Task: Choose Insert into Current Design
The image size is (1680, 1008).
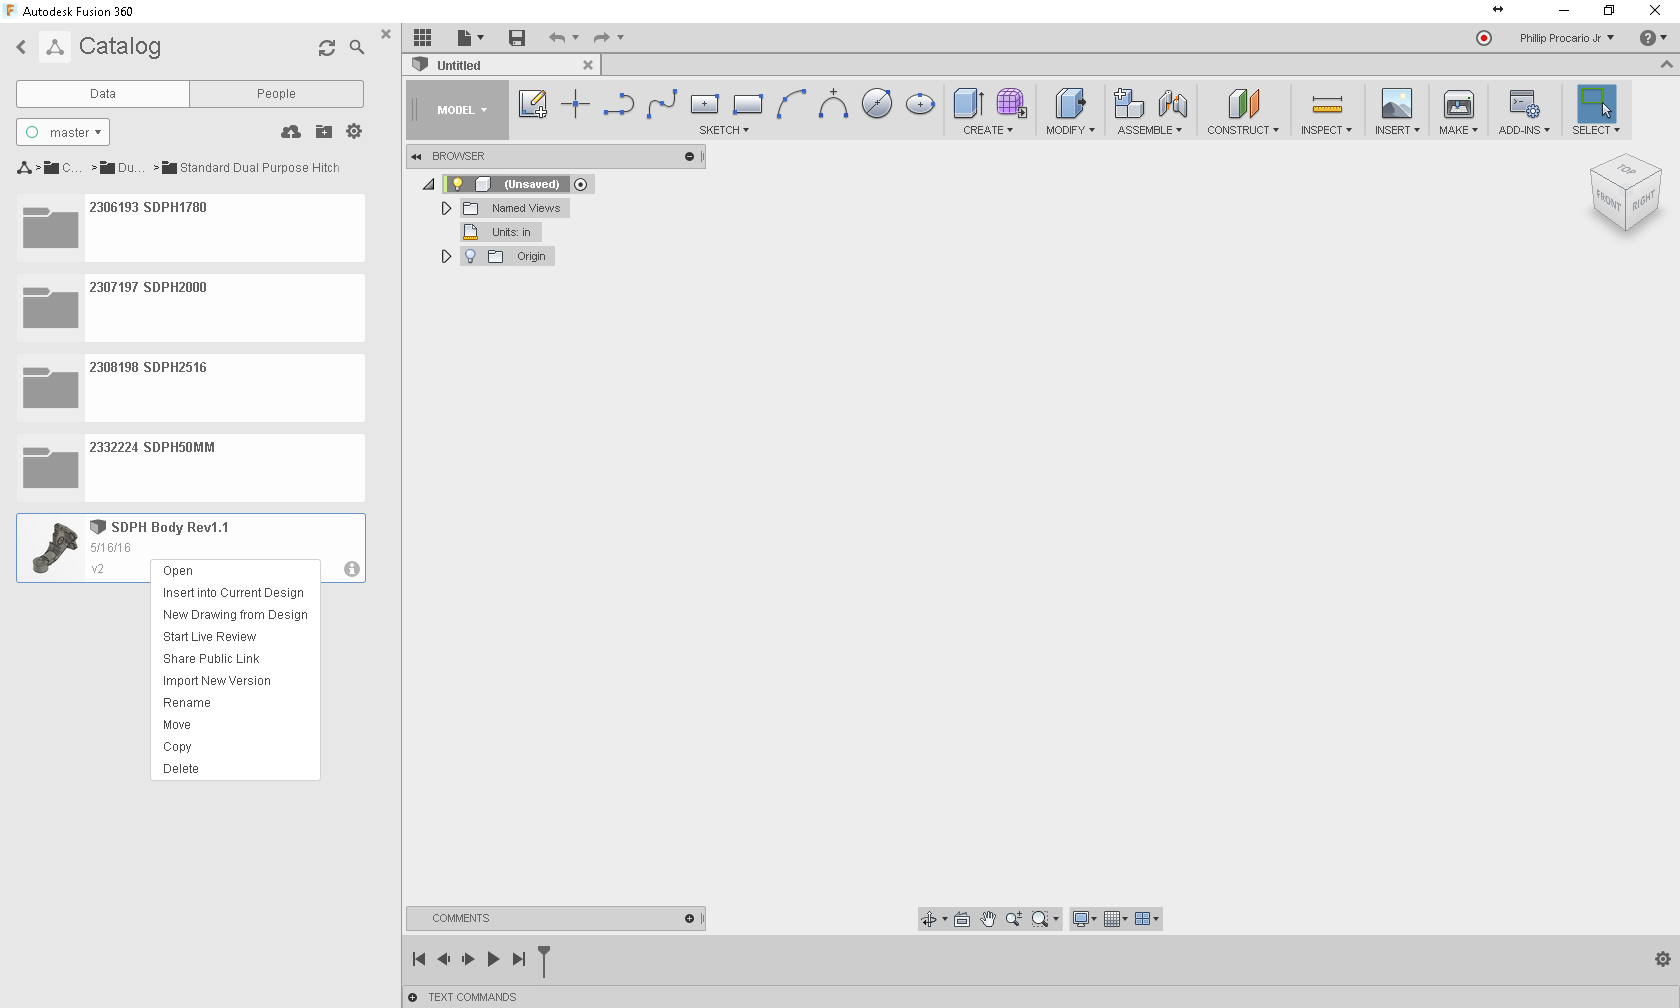Action: (233, 592)
